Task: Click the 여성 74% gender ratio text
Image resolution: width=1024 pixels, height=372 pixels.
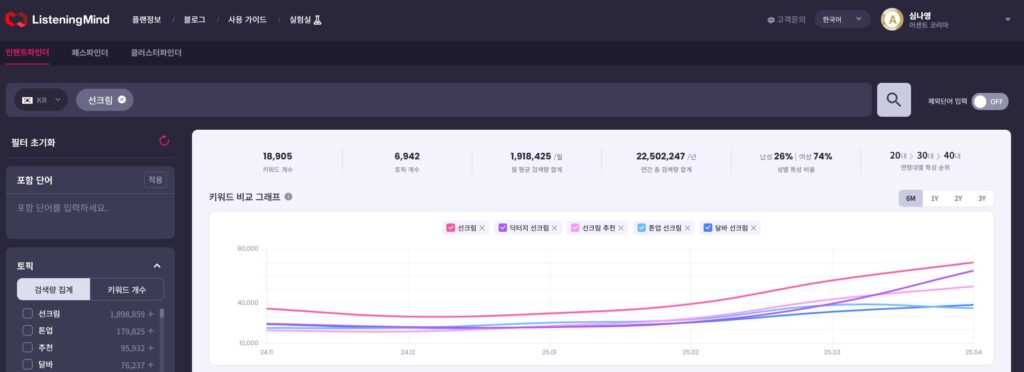Action: (816, 157)
